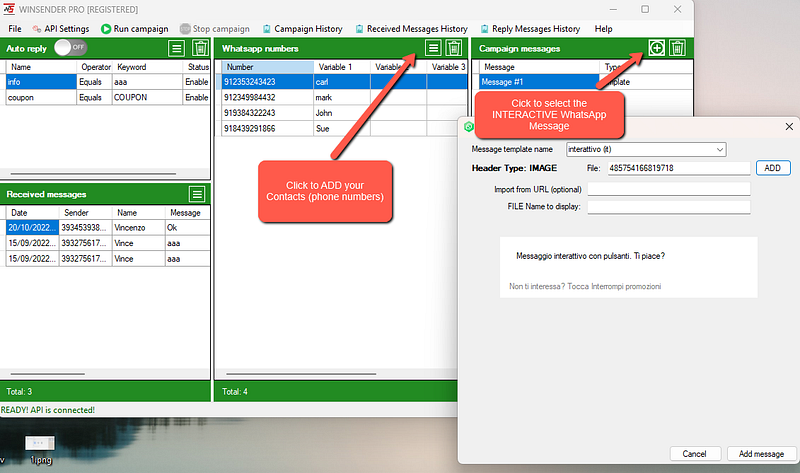This screenshot has height=473, width=800.
Task: Click the 'mark' variable cell
Action: 342,97
